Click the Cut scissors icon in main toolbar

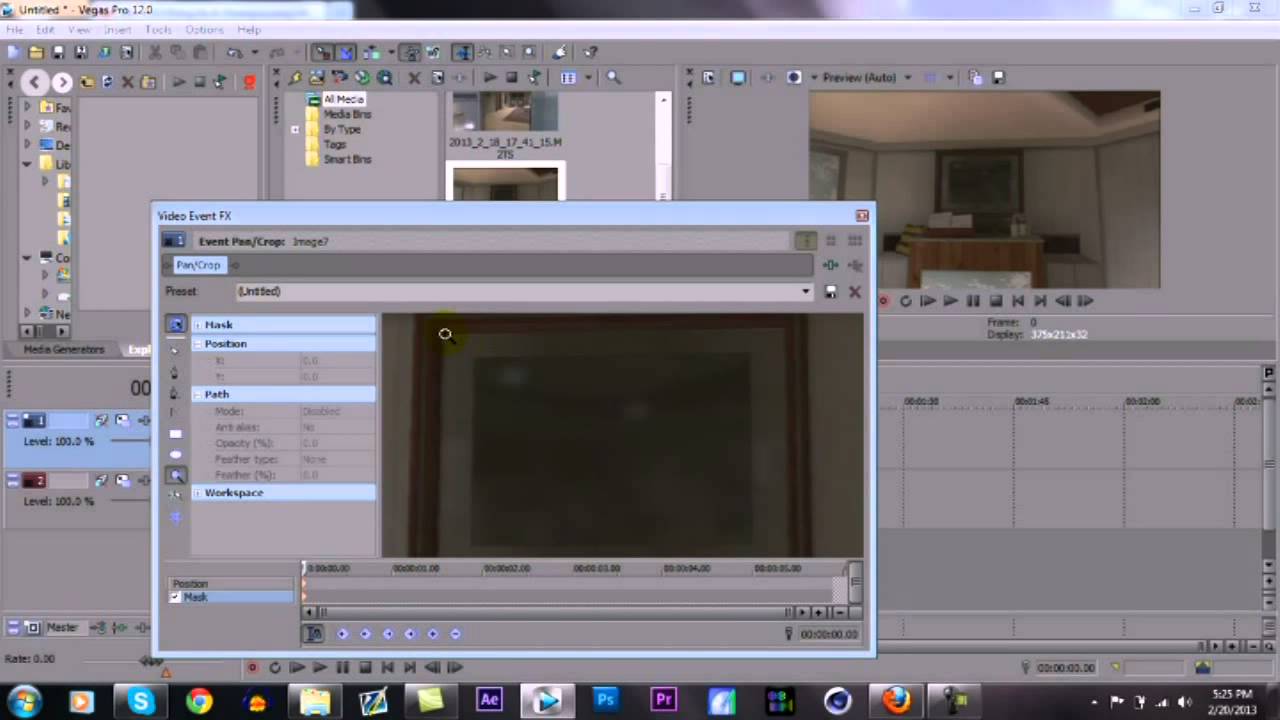point(154,52)
